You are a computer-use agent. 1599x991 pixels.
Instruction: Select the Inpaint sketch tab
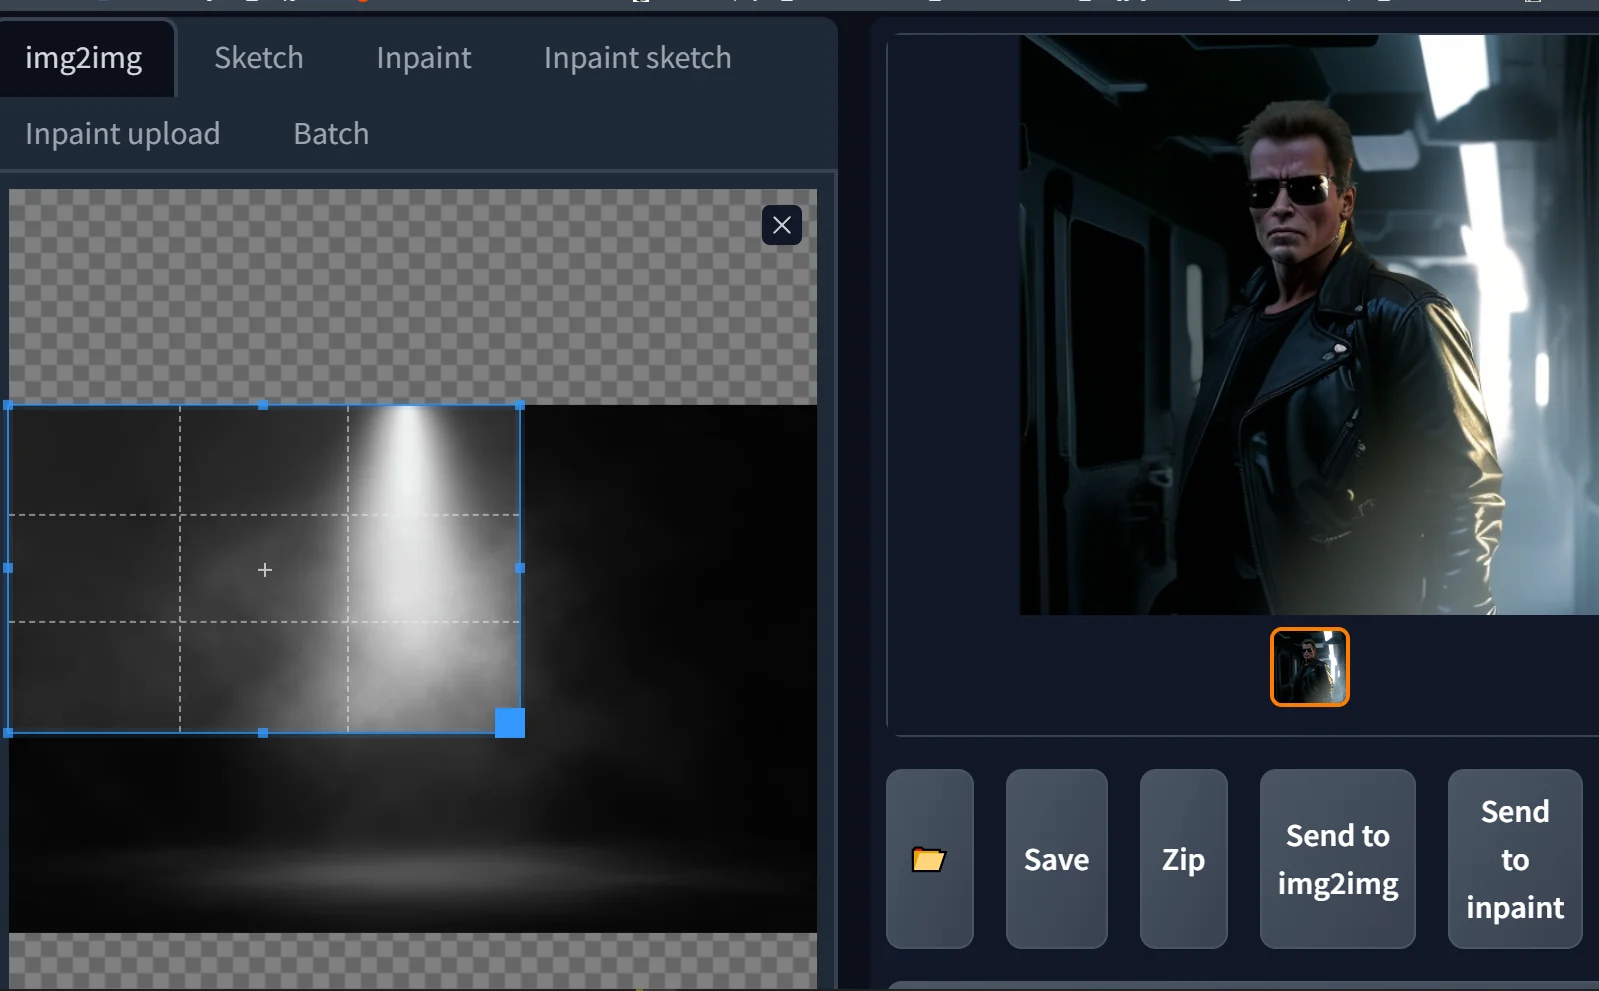pyautogui.click(x=638, y=58)
